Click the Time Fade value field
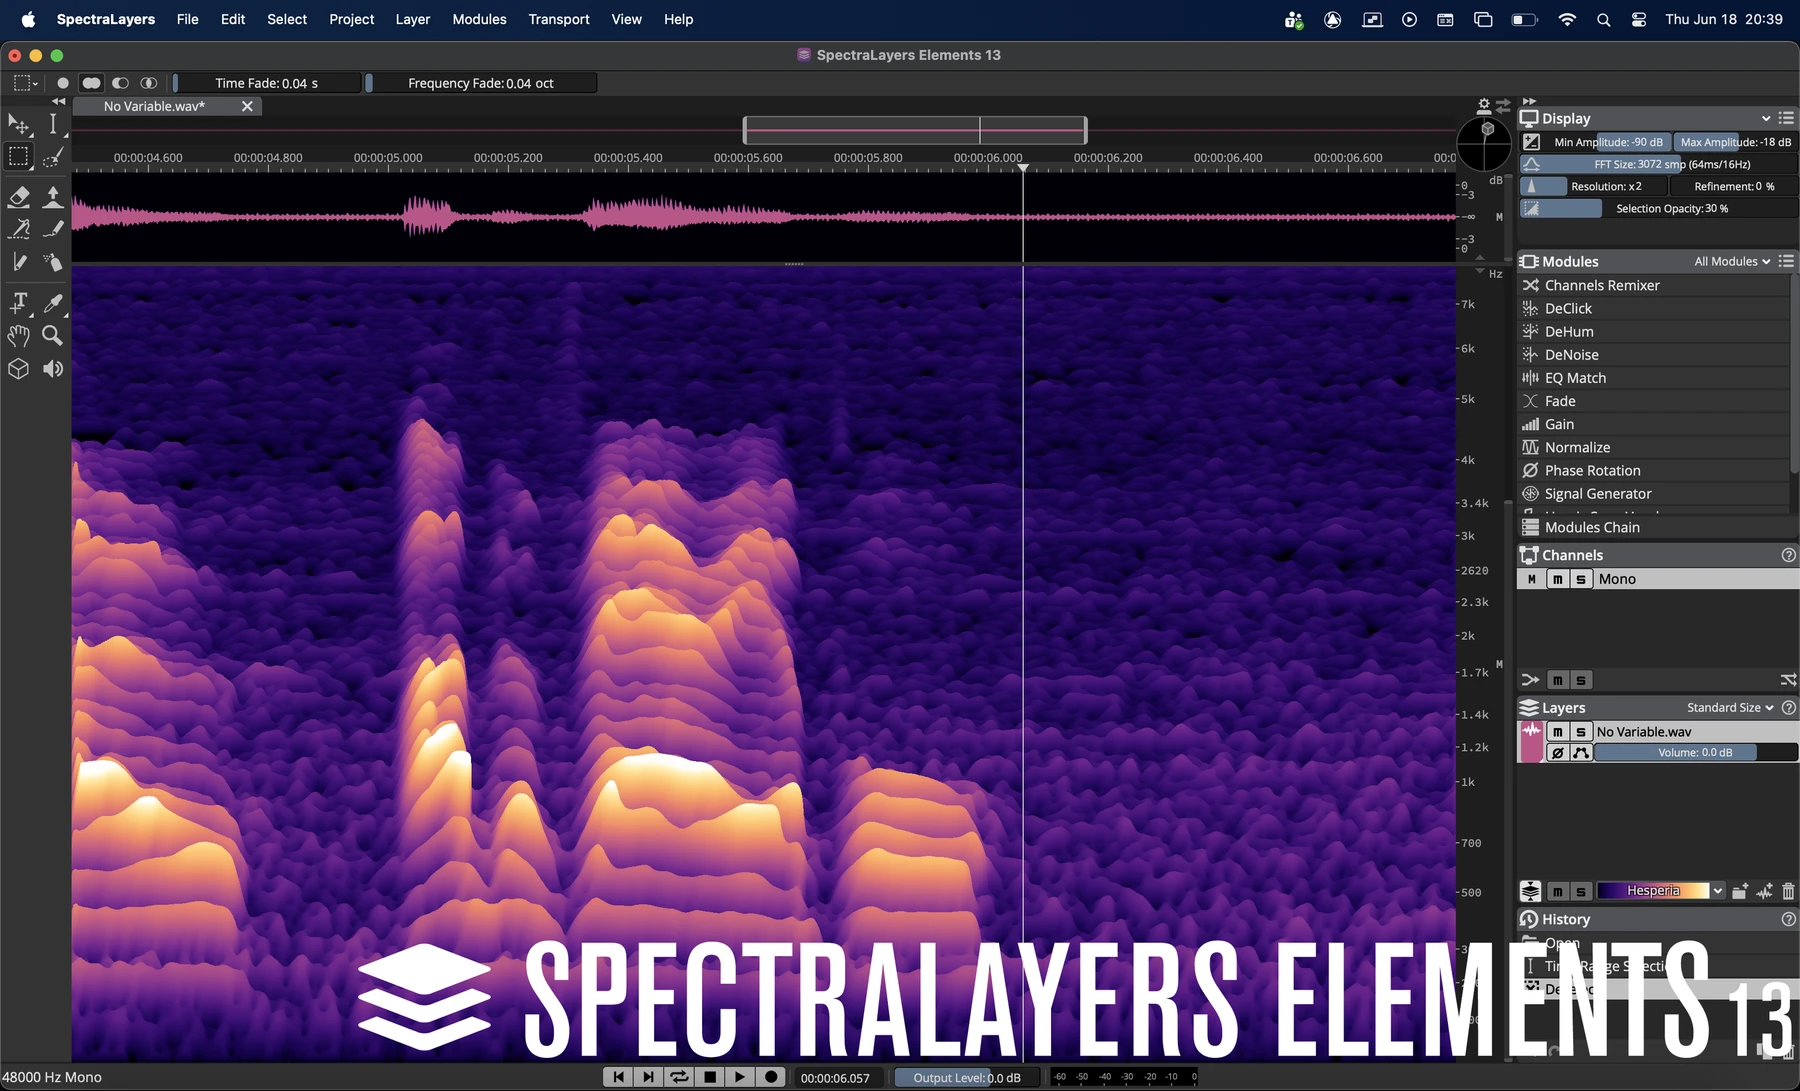The image size is (1800, 1091). pos(266,83)
